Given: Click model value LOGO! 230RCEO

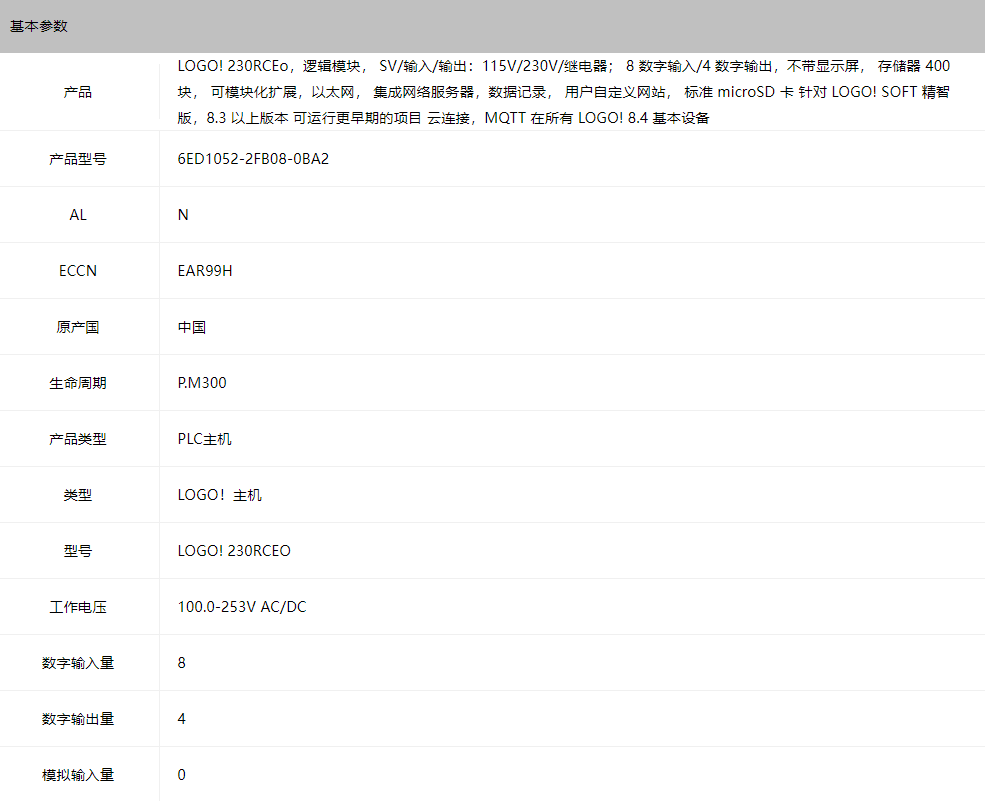Looking at the screenshot, I should pyautogui.click(x=234, y=551).
